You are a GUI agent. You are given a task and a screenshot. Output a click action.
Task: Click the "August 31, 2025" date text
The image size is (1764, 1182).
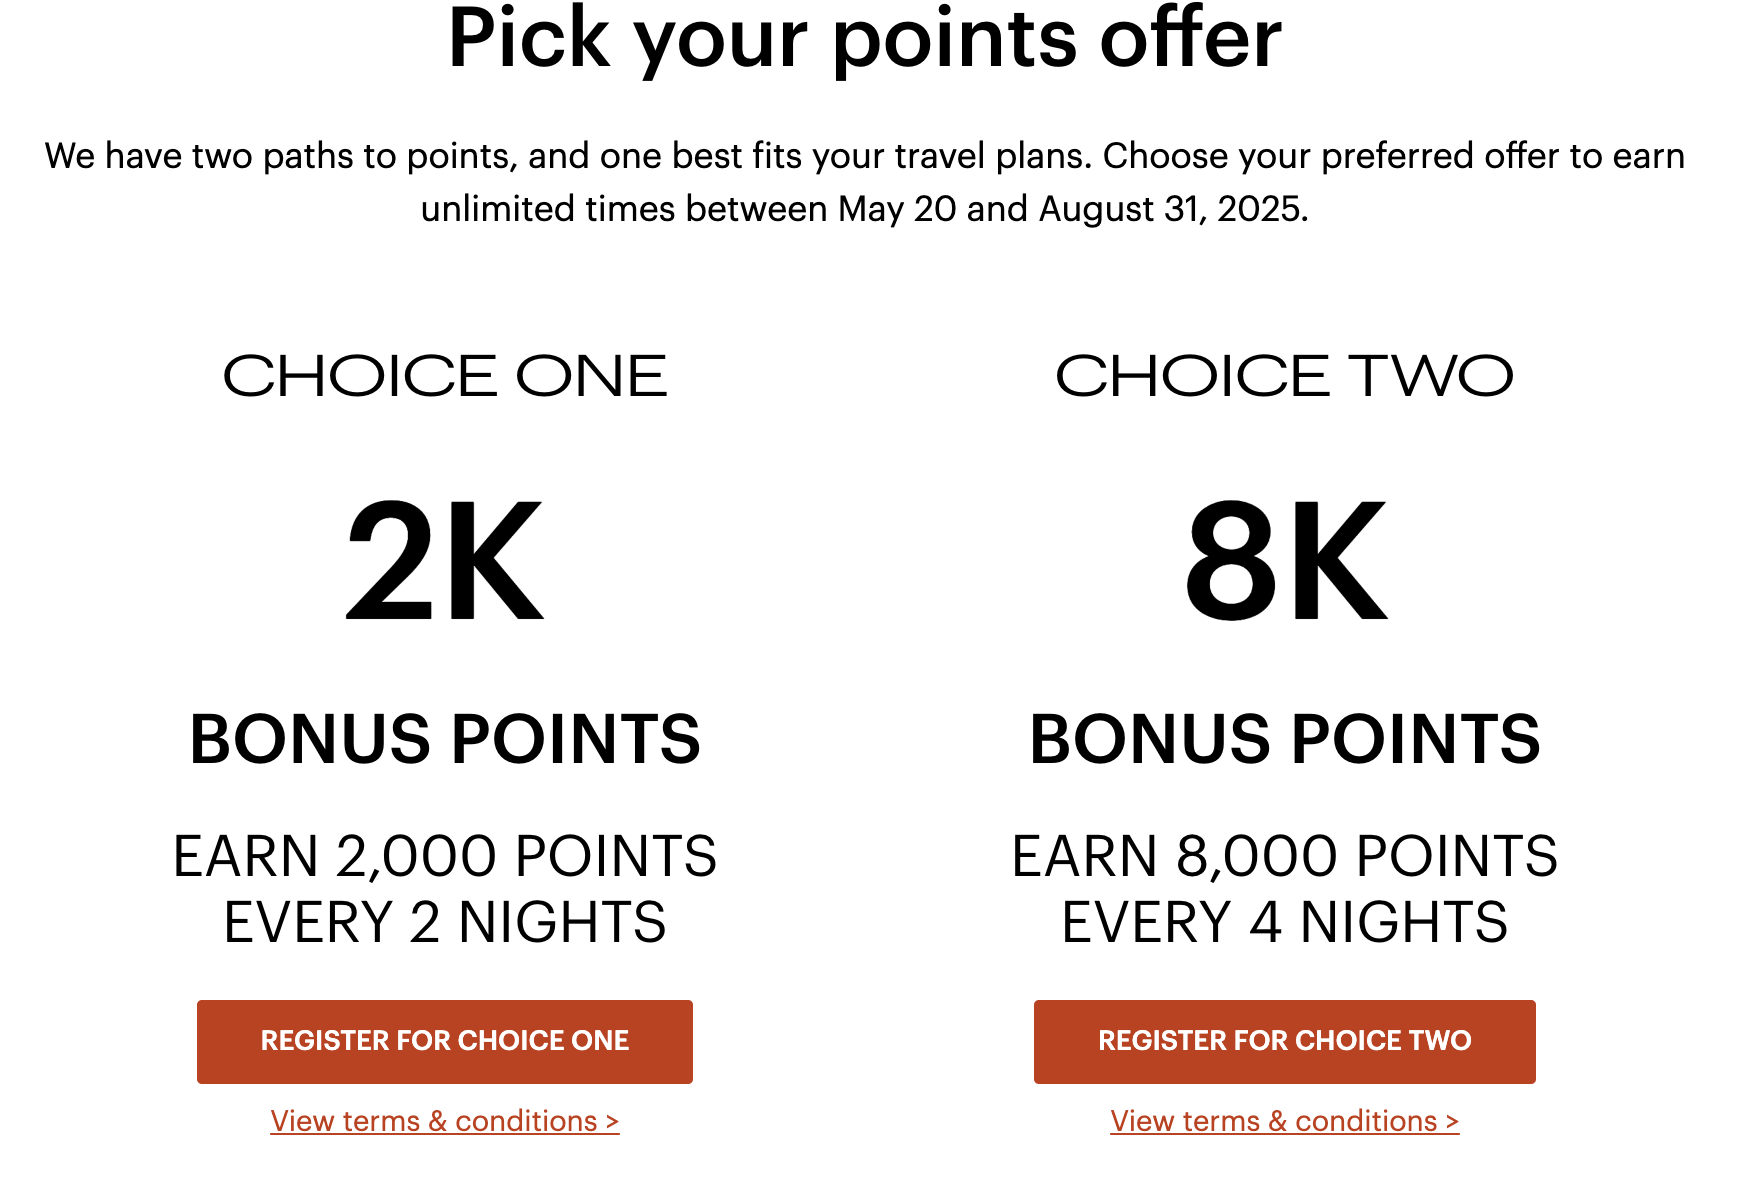coord(1172,209)
